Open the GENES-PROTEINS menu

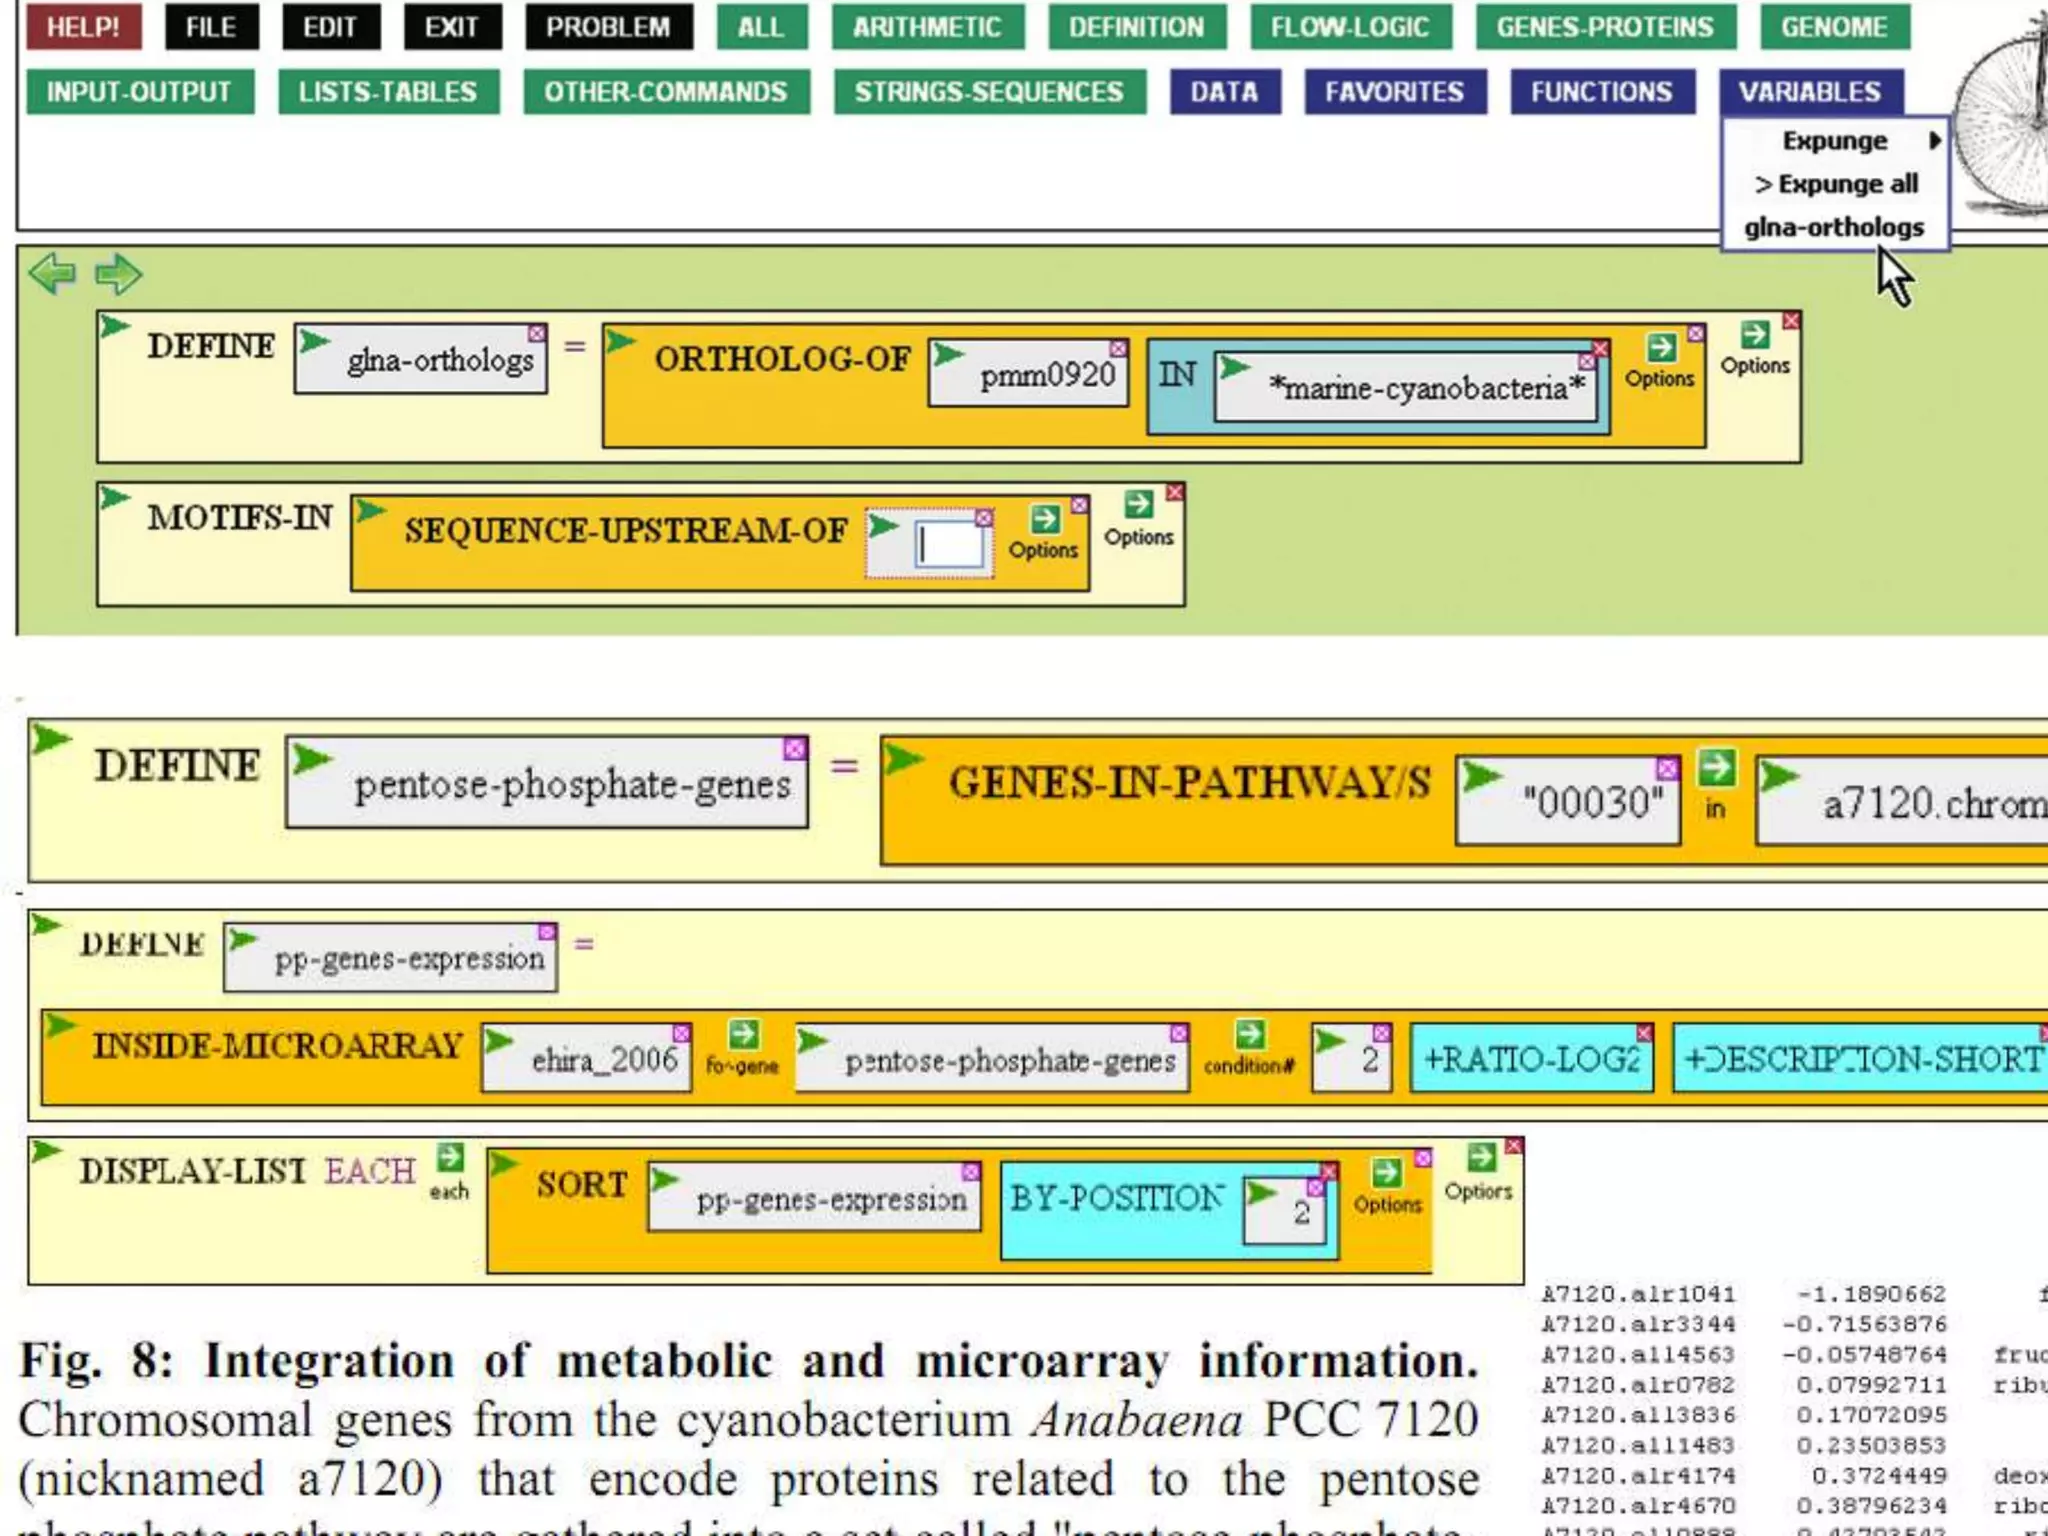[1604, 27]
